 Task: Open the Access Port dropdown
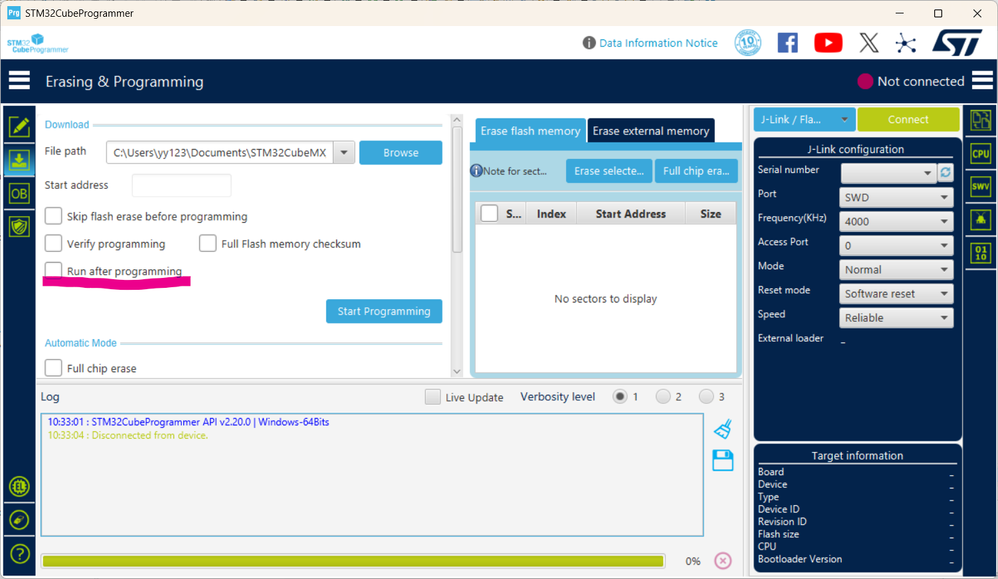pyautogui.click(x=896, y=246)
